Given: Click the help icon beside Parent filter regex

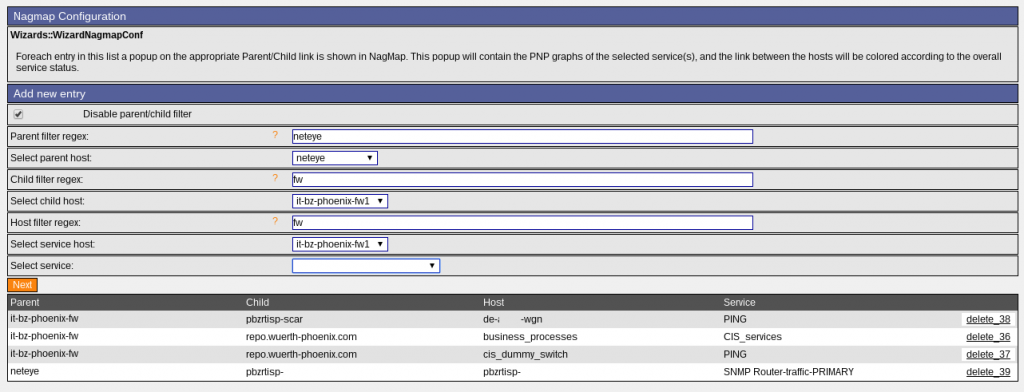Looking at the screenshot, I should click(275, 135).
